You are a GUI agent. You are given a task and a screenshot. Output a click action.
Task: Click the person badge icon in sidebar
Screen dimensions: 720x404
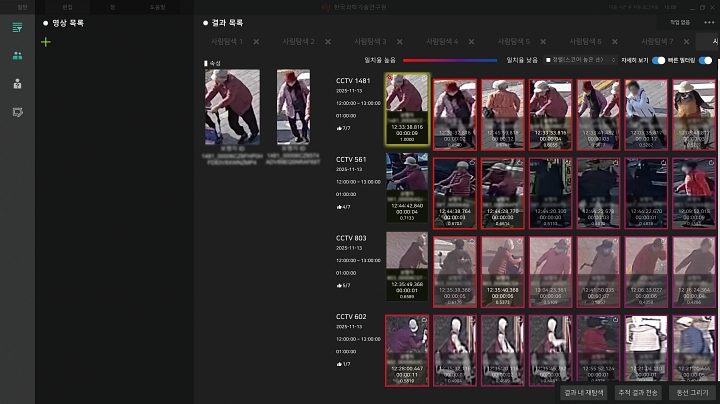pyautogui.click(x=17, y=84)
